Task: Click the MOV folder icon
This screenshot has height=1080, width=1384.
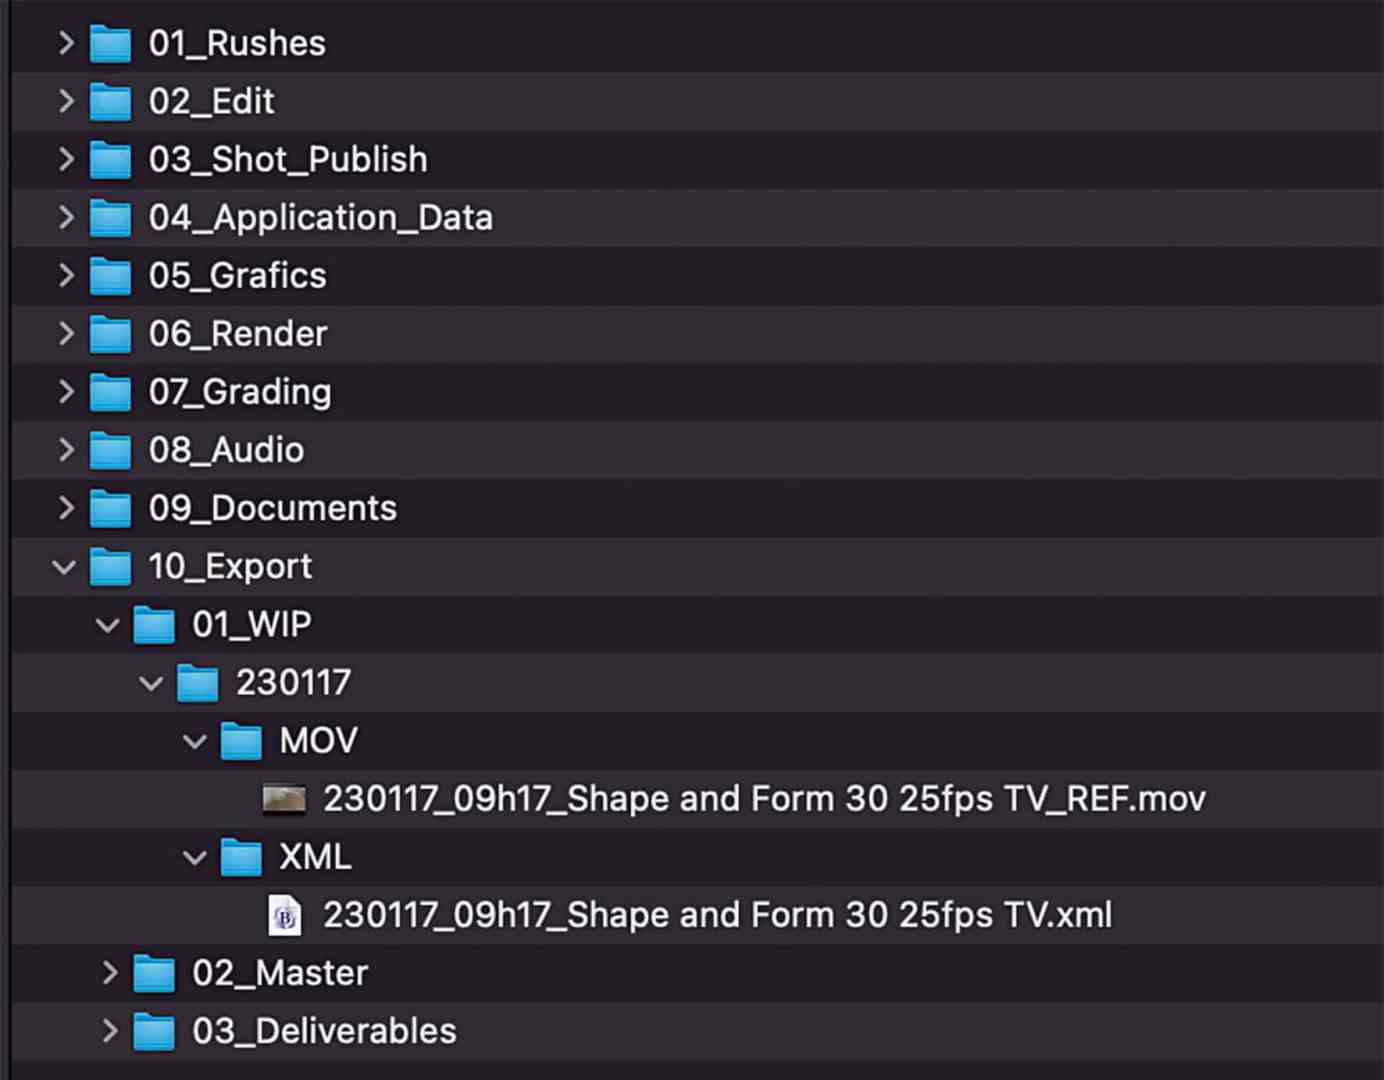Action: 240,741
